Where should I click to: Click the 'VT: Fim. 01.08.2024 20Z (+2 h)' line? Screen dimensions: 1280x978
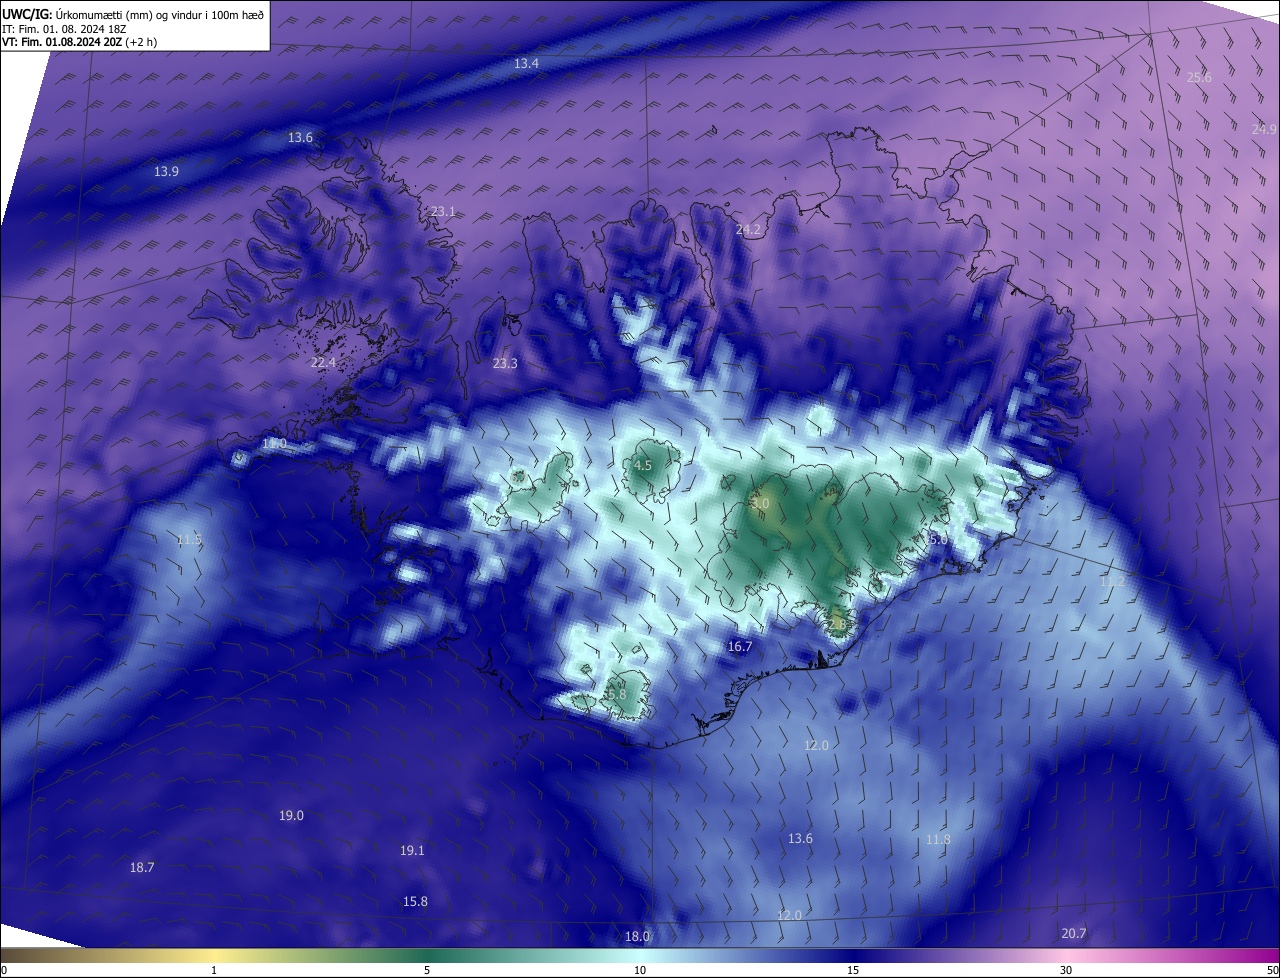(79, 42)
